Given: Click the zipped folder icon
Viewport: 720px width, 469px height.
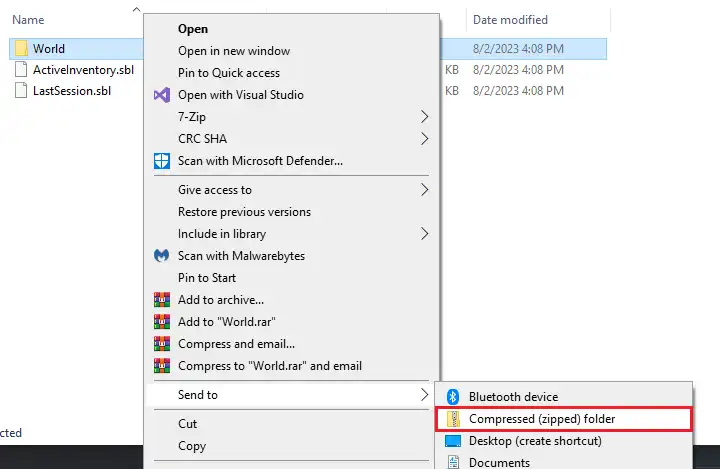Looking at the screenshot, I should coord(453,419).
